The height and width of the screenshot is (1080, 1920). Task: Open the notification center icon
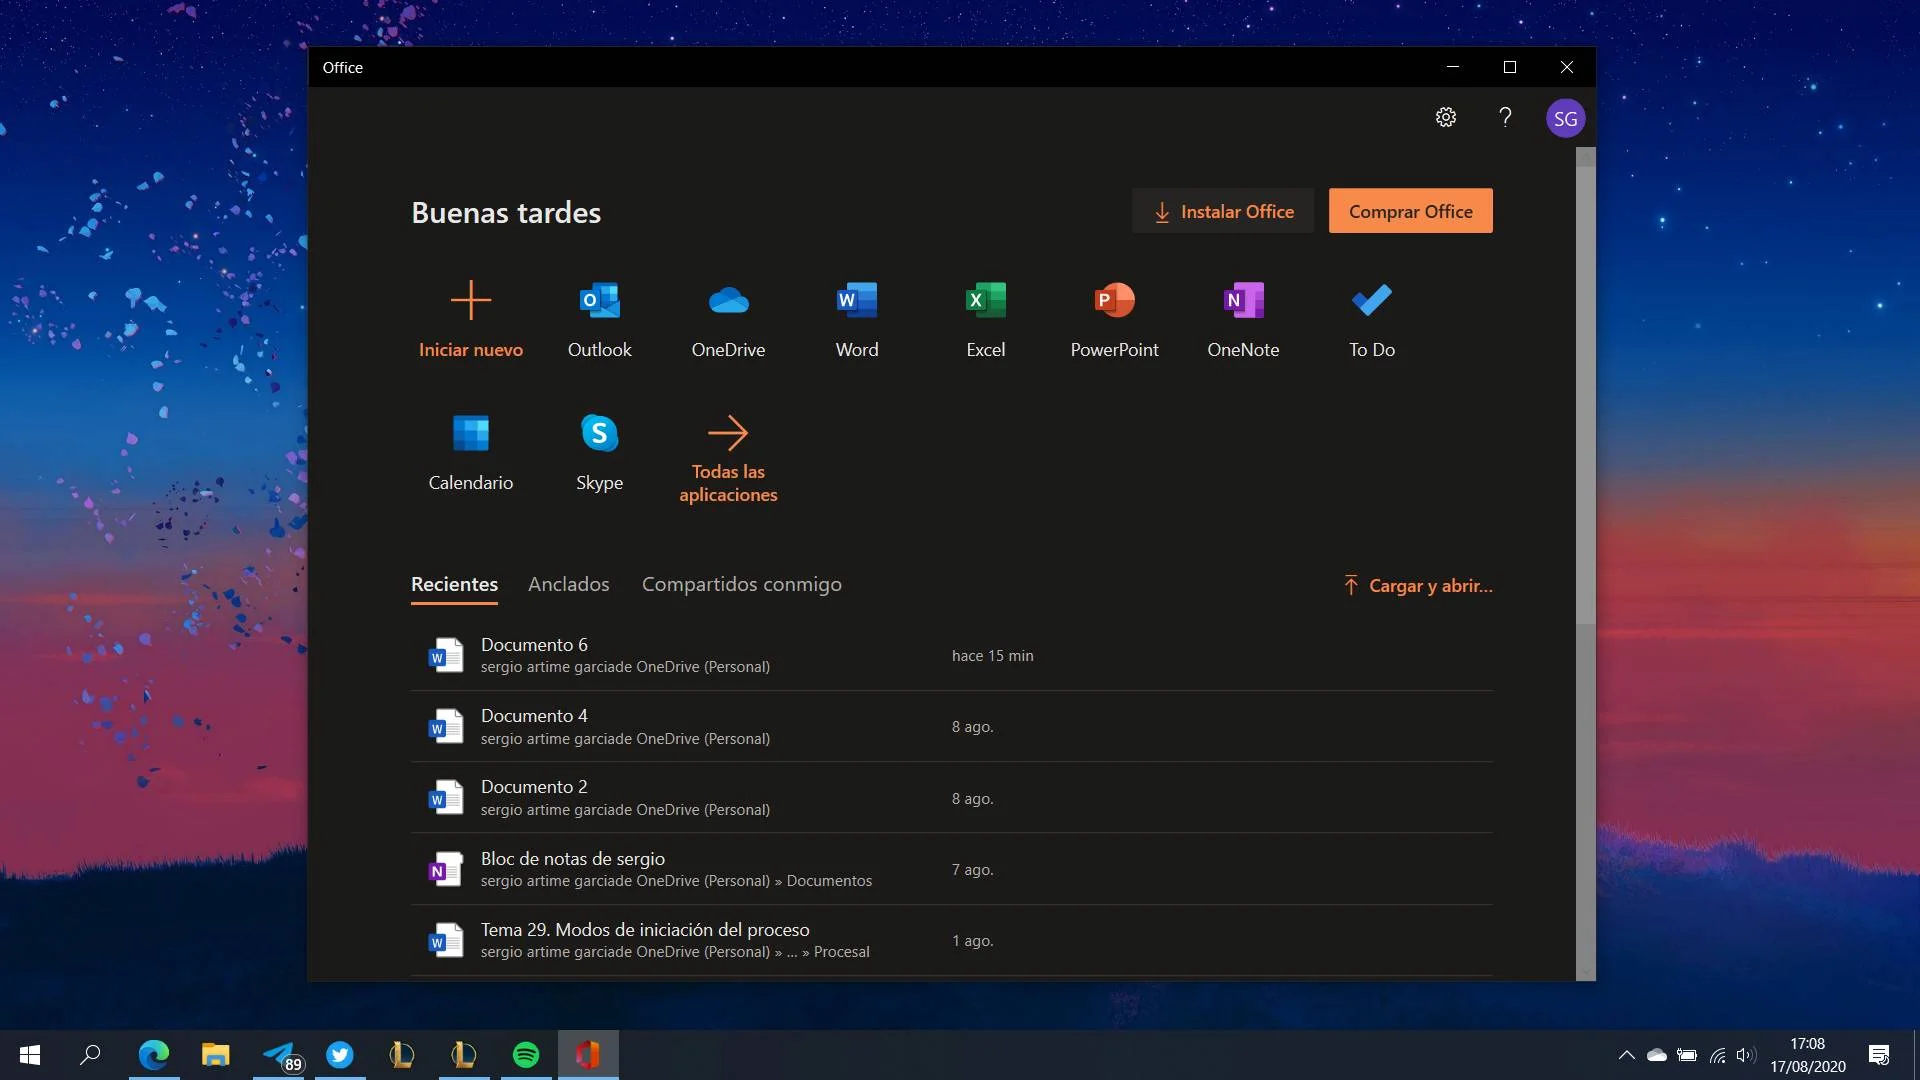(x=1879, y=1055)
